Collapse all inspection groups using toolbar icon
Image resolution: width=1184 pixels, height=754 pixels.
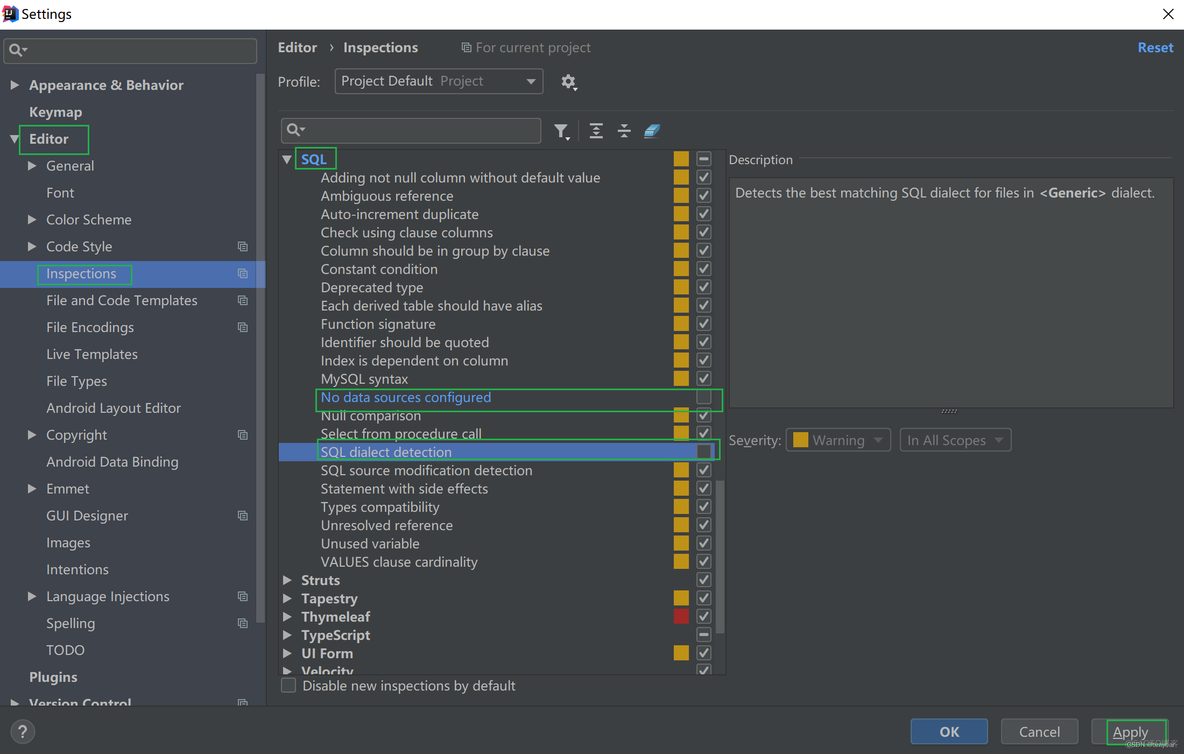coord(624,131)
